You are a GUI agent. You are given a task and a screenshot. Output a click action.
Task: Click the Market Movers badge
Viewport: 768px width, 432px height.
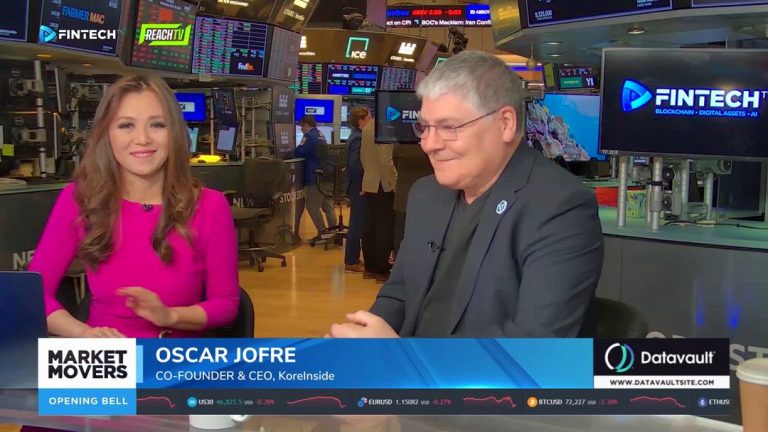[x=87, y=363]
